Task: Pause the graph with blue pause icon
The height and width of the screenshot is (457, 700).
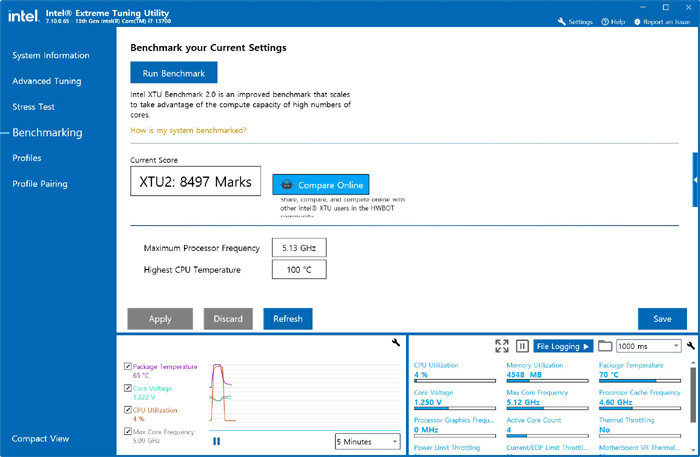Action: [x=217, y=441]
